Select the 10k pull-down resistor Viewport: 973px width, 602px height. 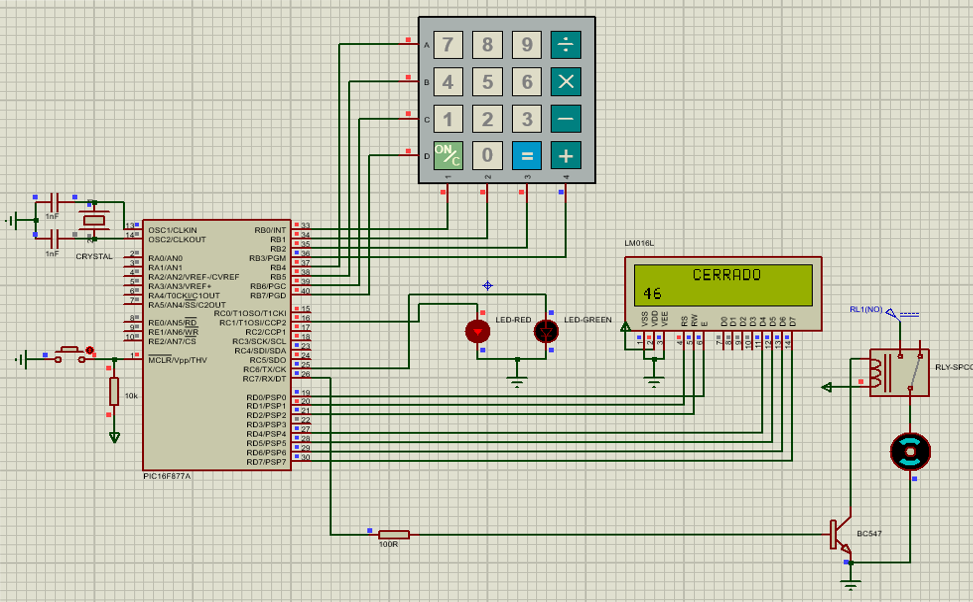pos(114,392)
